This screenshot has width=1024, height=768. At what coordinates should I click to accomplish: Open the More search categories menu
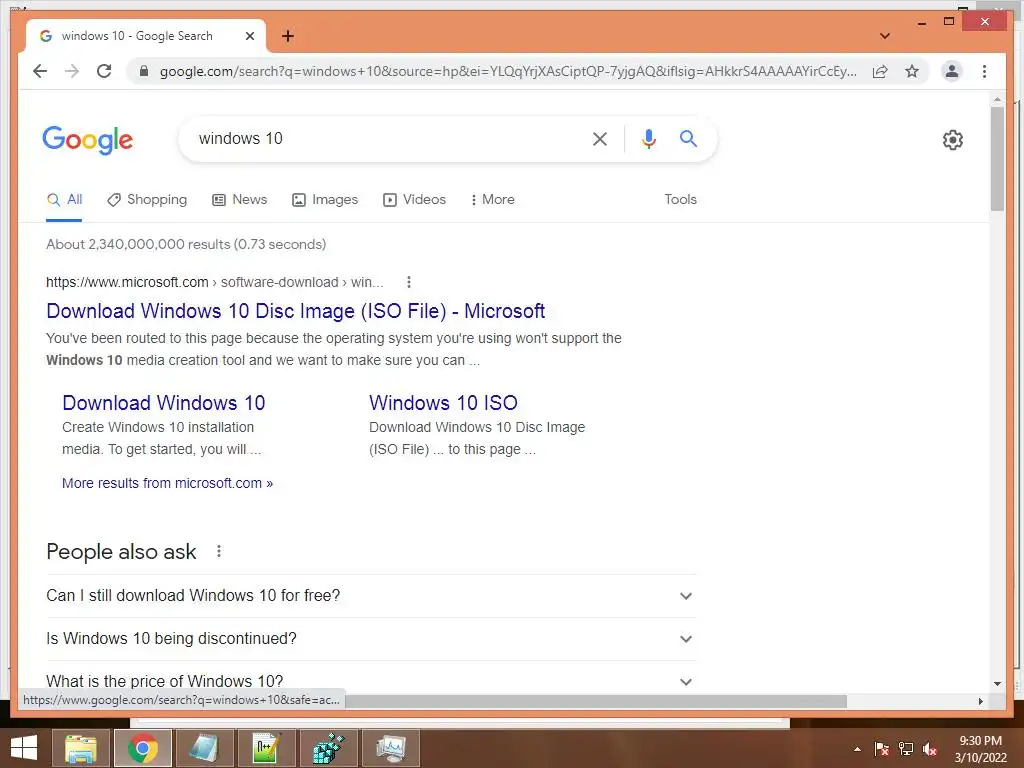(492, 200)
